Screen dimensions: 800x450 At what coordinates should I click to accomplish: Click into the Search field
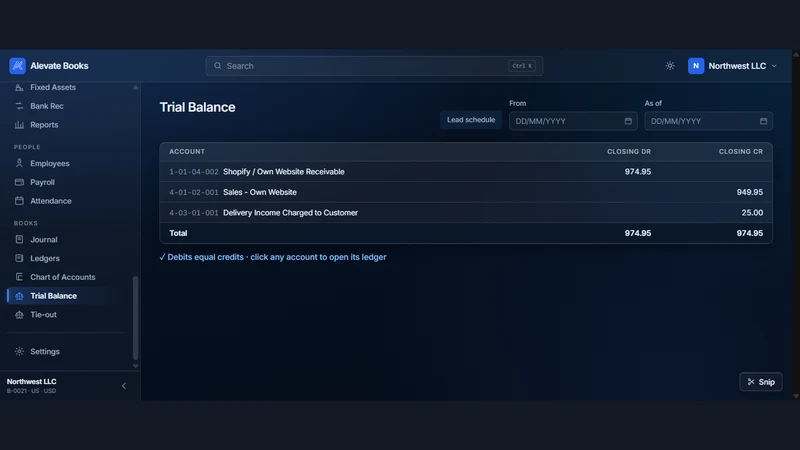[x=374, y=66]
